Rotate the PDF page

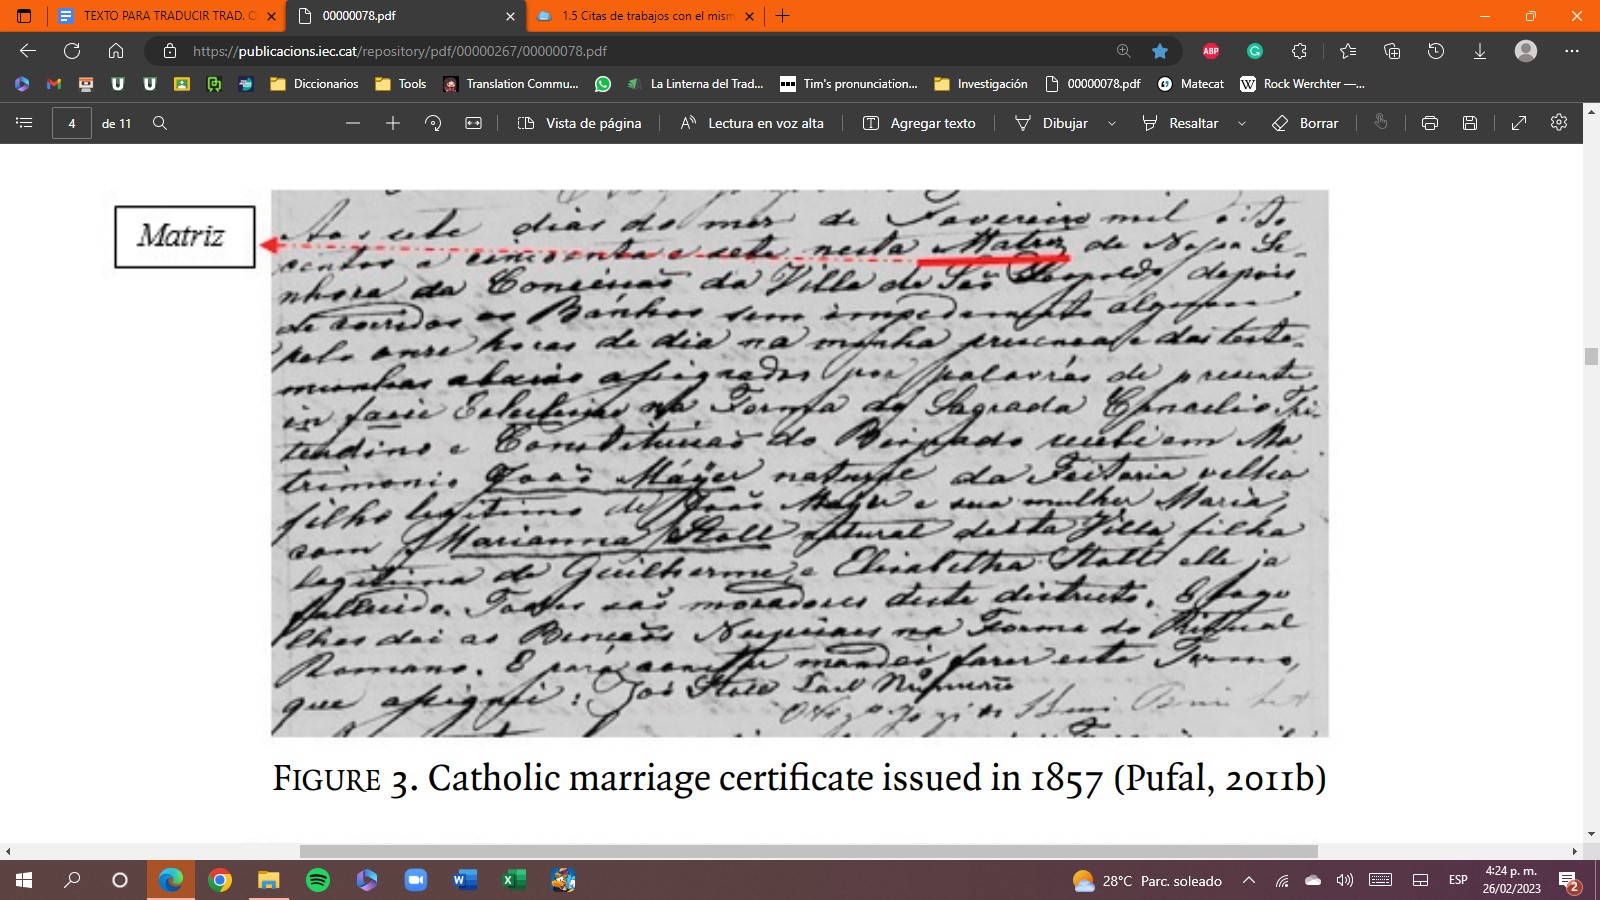[433, 123]
